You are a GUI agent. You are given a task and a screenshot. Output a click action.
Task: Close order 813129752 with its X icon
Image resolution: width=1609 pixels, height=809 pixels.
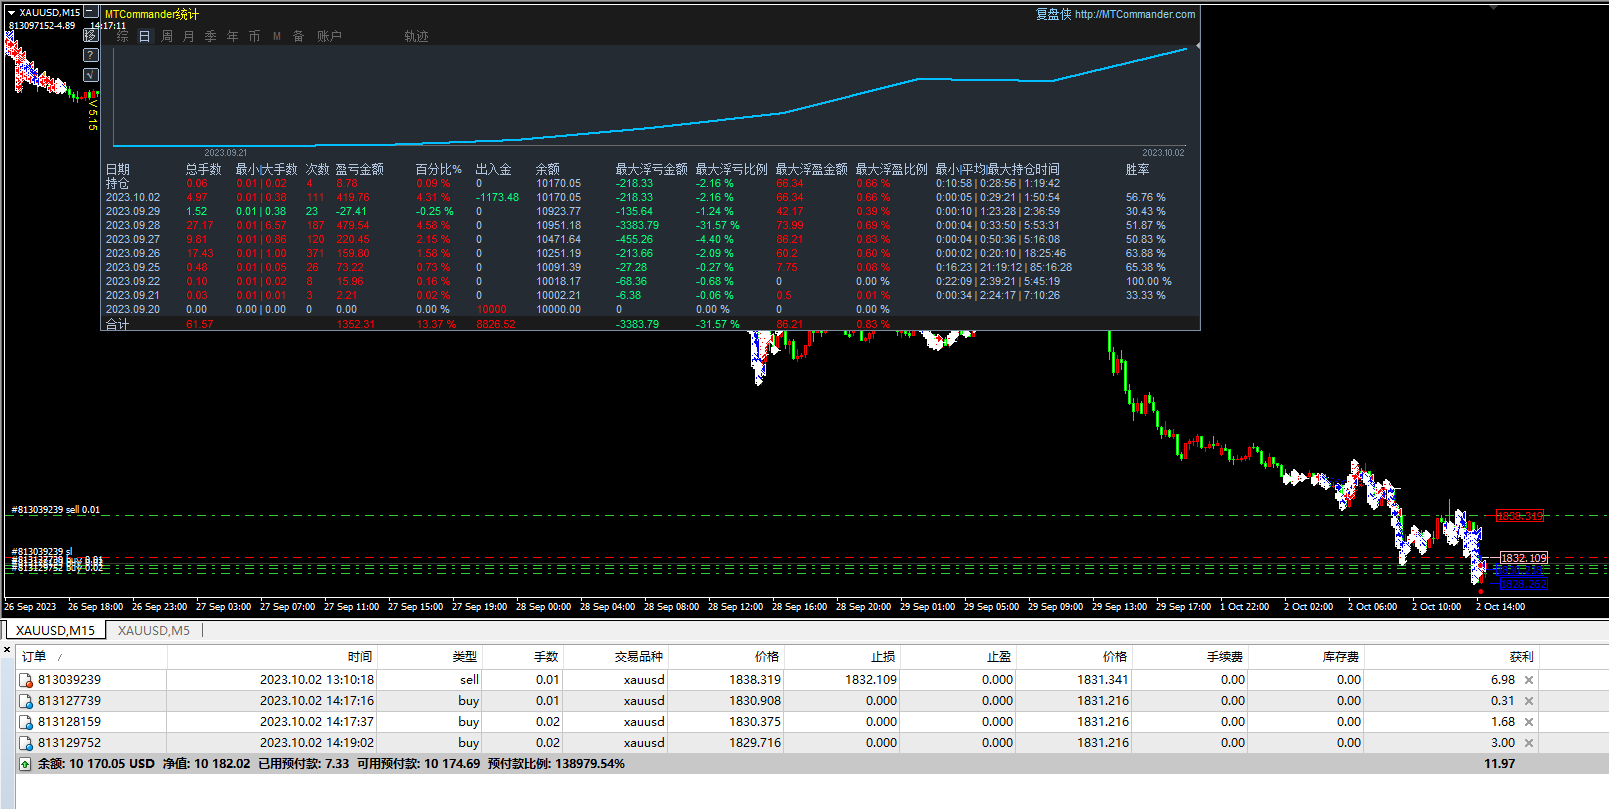pos(1529,743)
